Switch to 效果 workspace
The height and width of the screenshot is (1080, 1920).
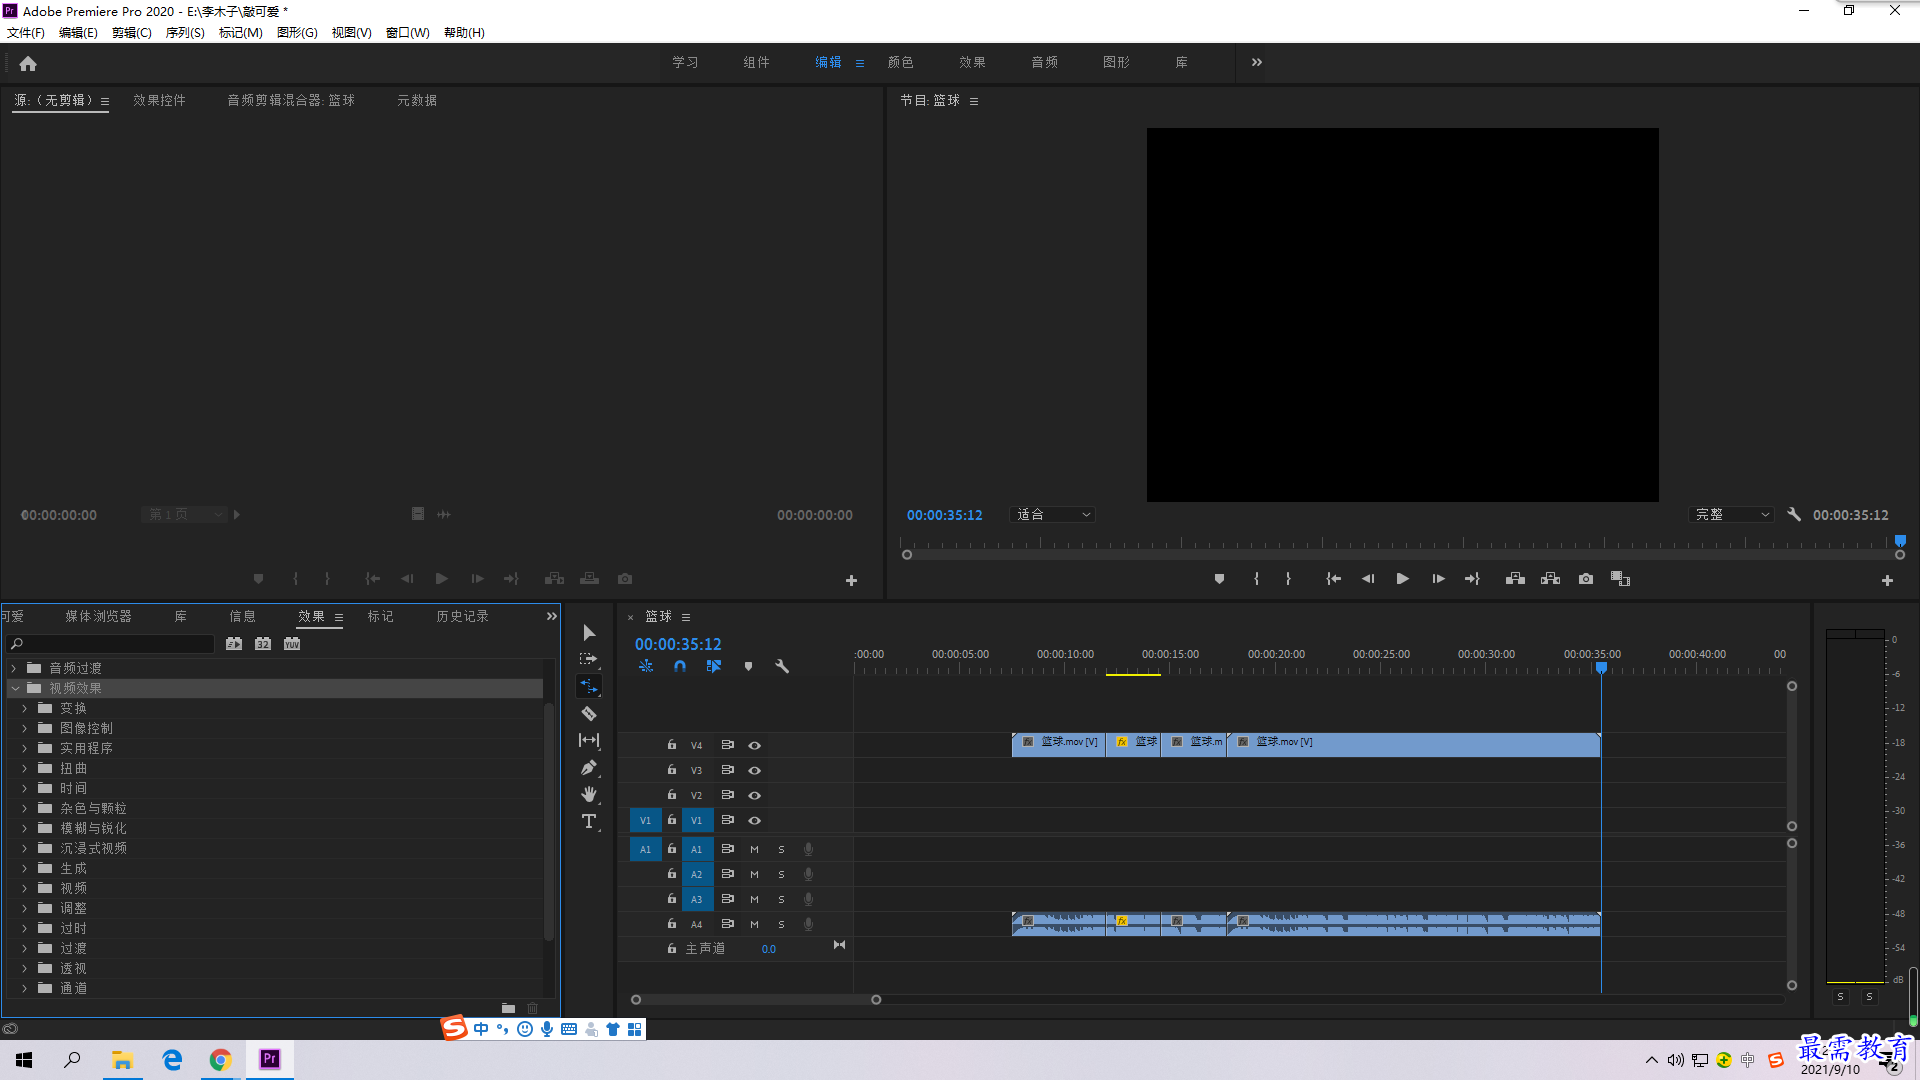973,62
